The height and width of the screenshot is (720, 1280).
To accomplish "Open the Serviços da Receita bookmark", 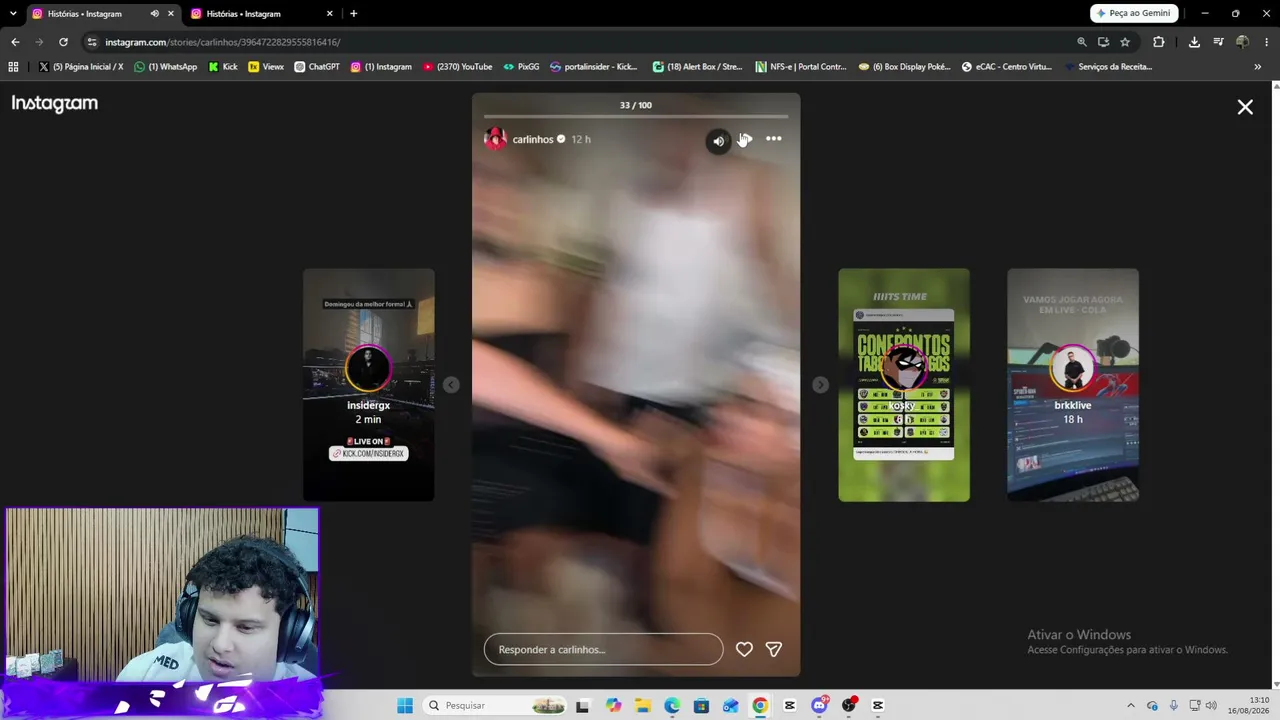I will (x=1108, y=67).
